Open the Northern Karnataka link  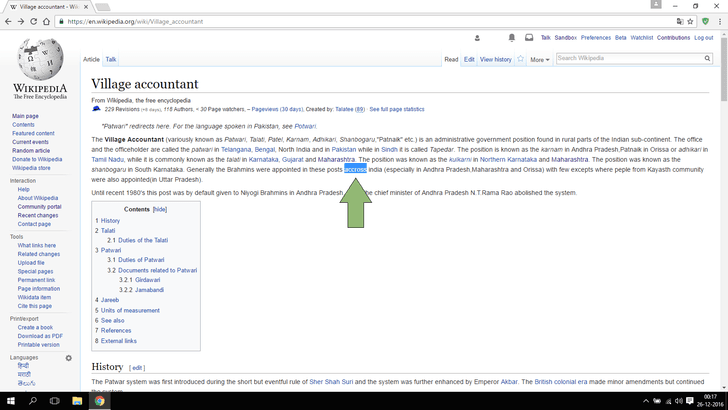508,160
